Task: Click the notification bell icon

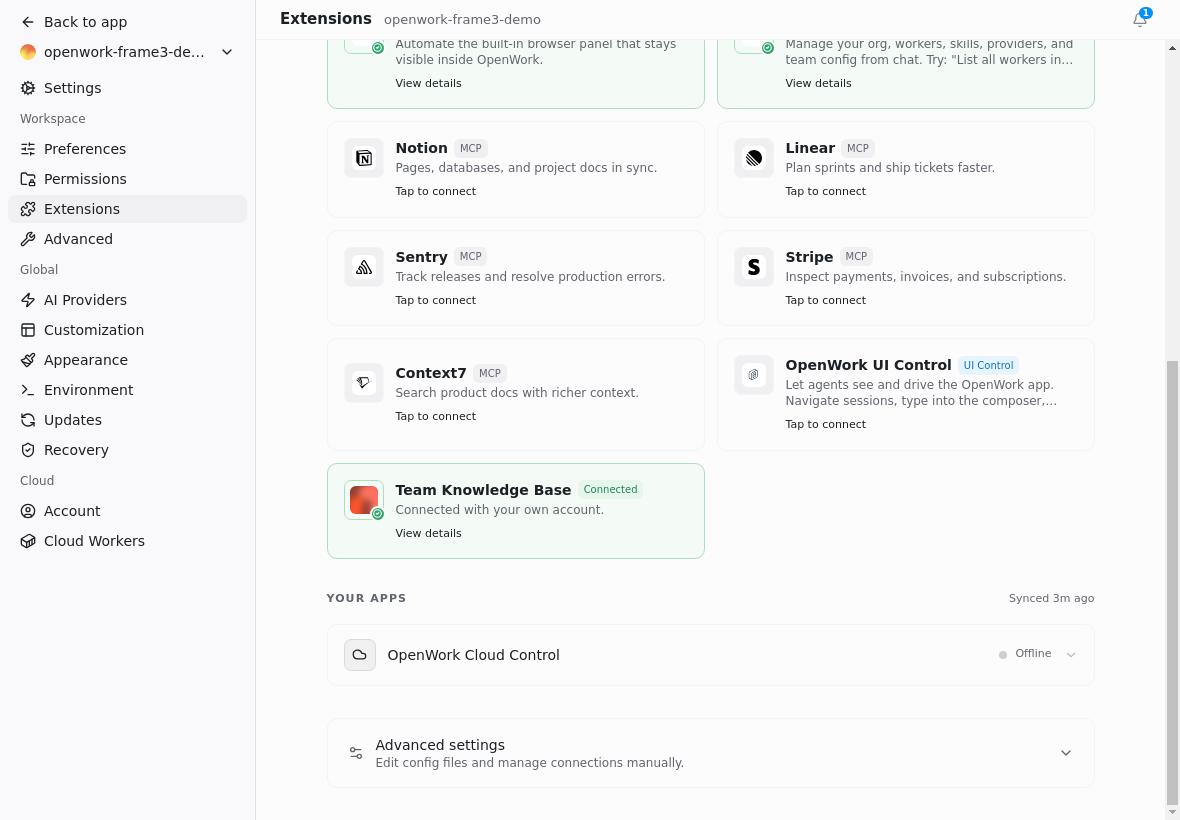Action: click(x=1139, y=20)
